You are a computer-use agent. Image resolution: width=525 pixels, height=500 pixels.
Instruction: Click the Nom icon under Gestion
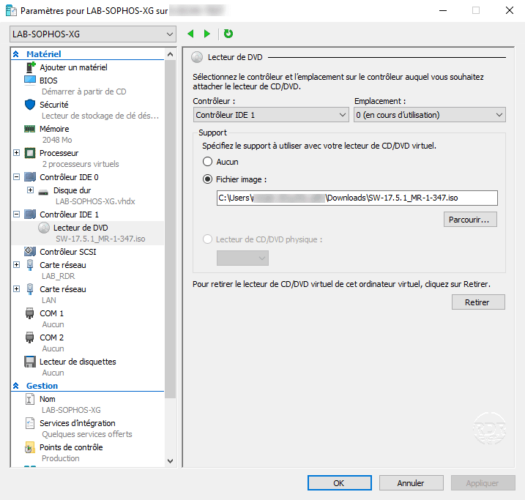pos(30,399)
